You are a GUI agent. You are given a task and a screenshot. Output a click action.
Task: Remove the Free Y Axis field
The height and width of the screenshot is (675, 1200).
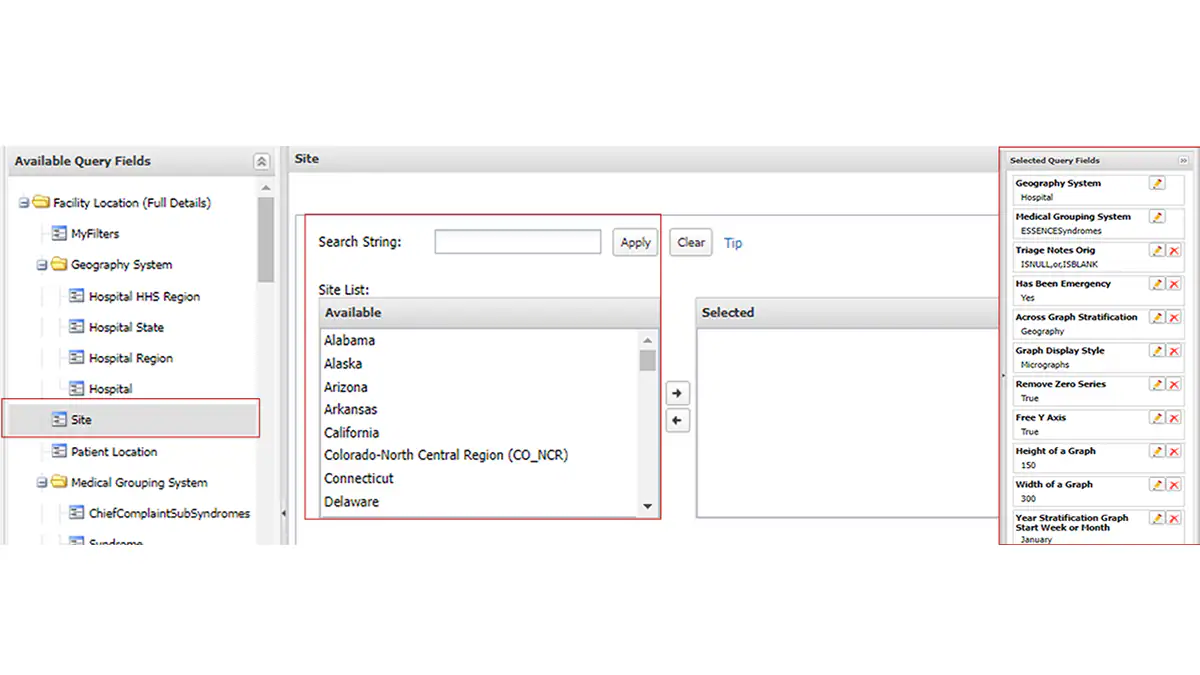click(x=1174, y=418)
